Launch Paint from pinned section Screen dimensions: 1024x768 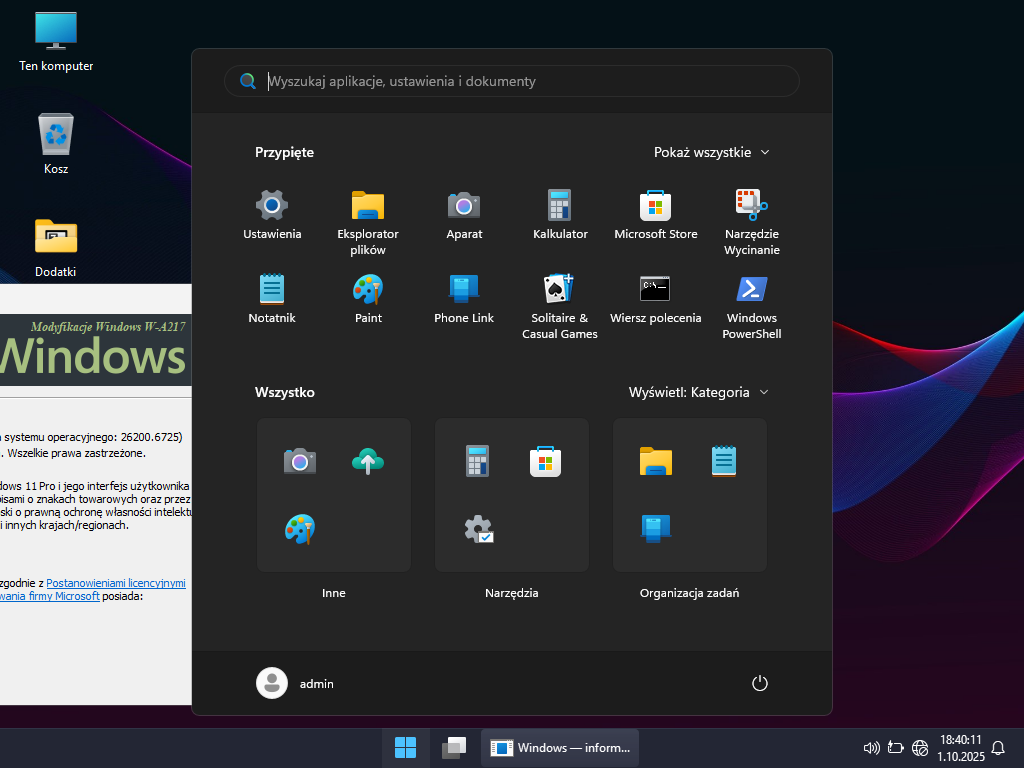tap(368, 289)
